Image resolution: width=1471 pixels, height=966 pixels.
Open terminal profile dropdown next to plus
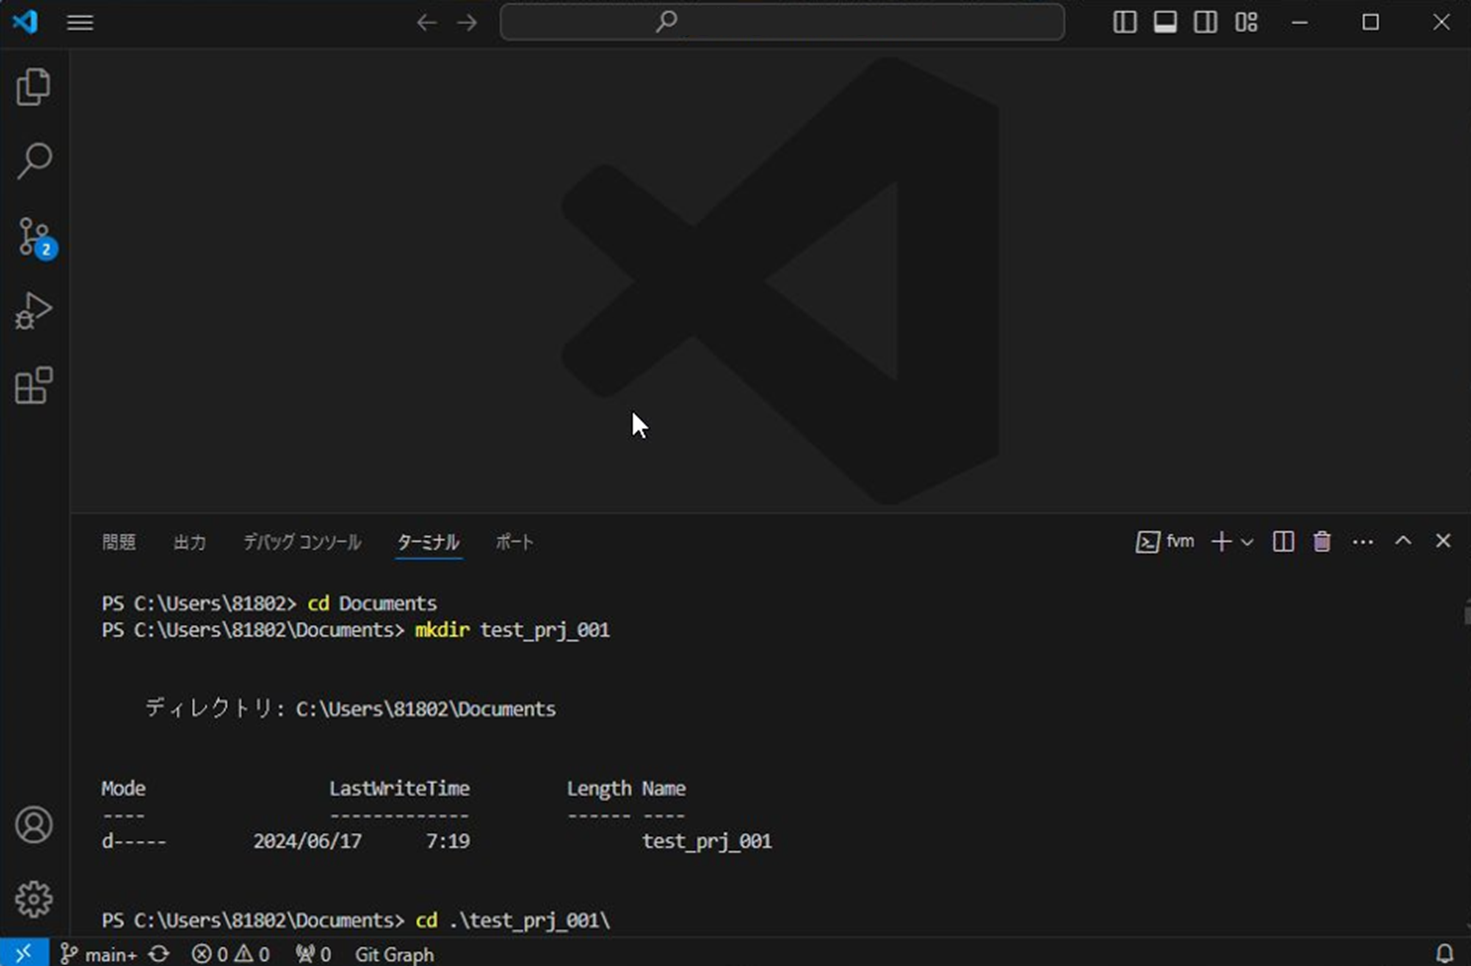click(1246, 542)
